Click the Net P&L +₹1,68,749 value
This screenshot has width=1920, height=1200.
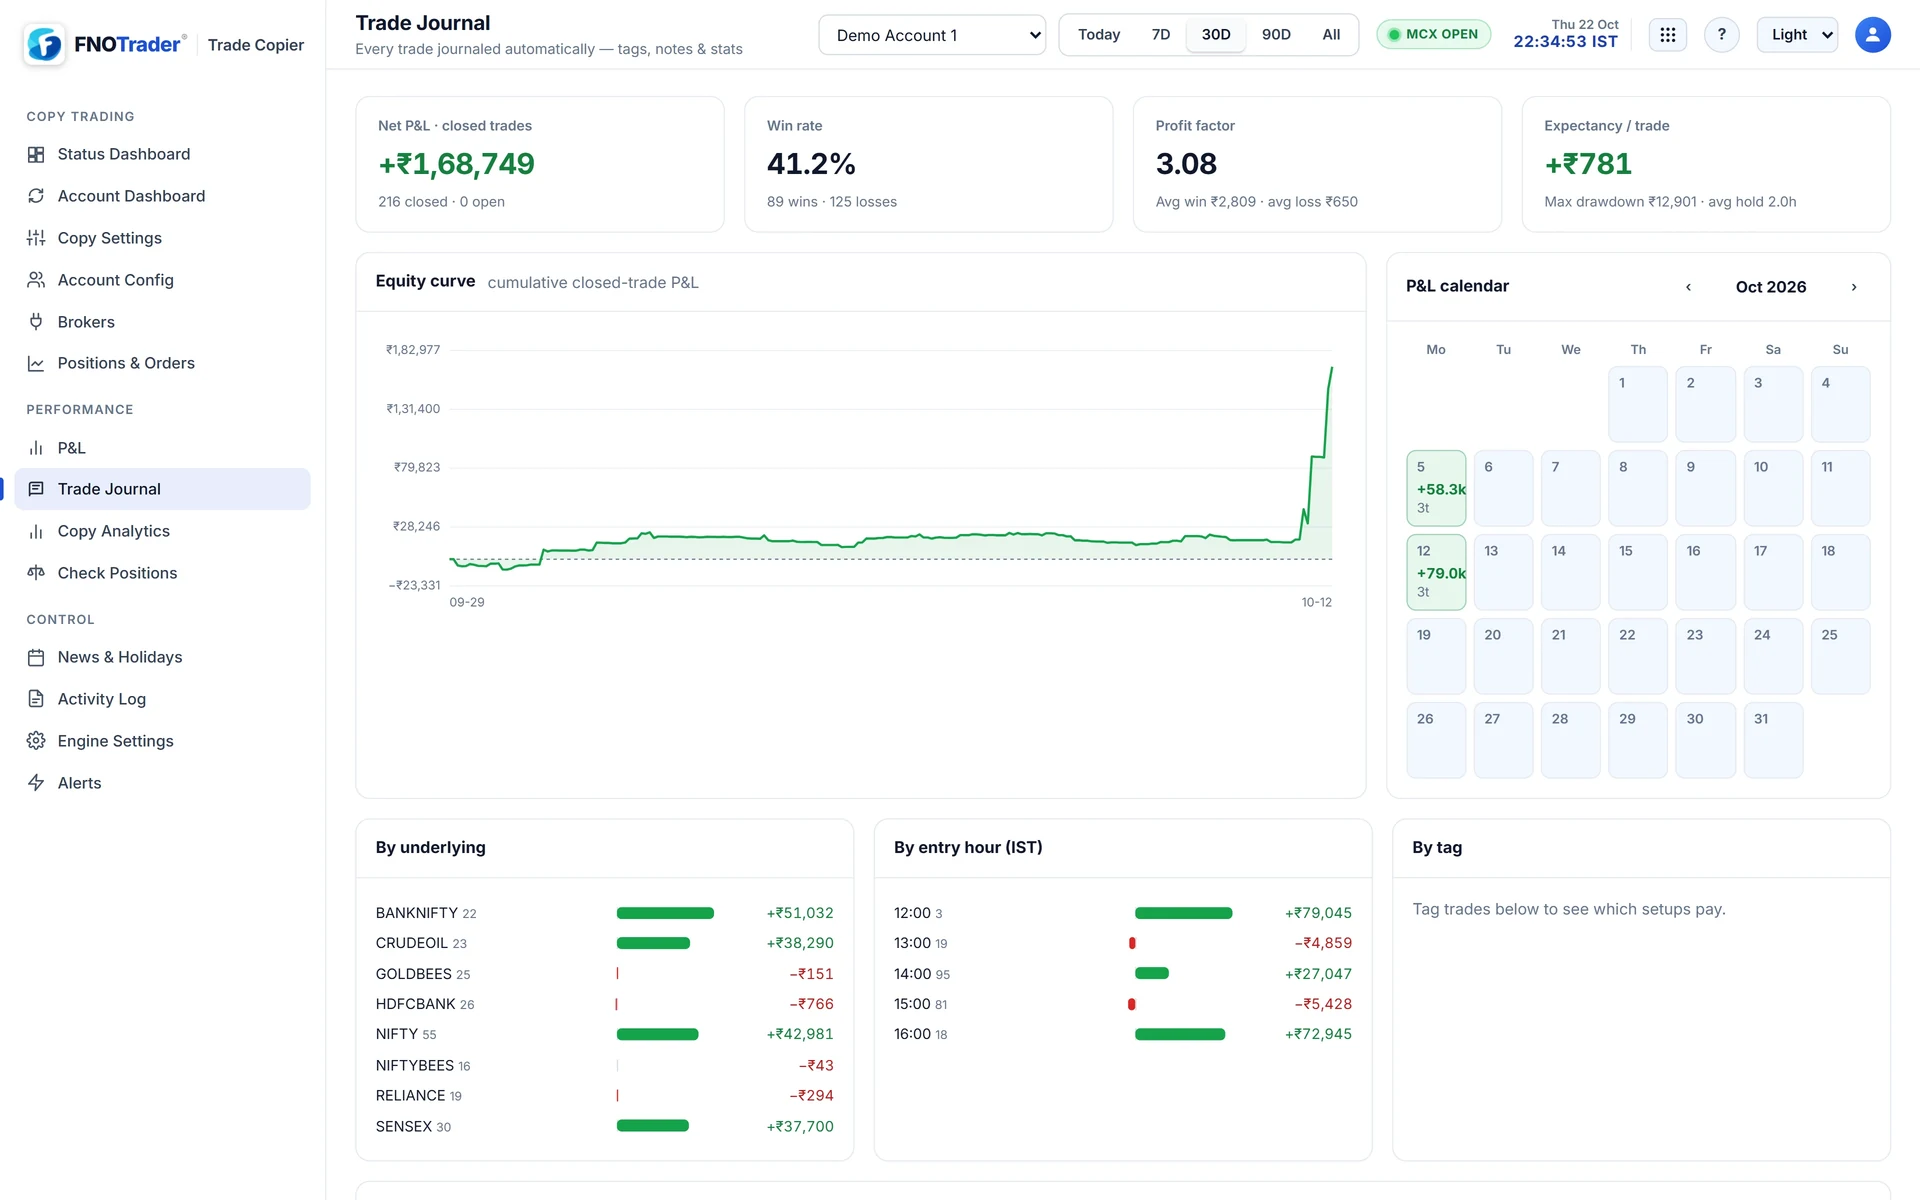click(456, 164)
